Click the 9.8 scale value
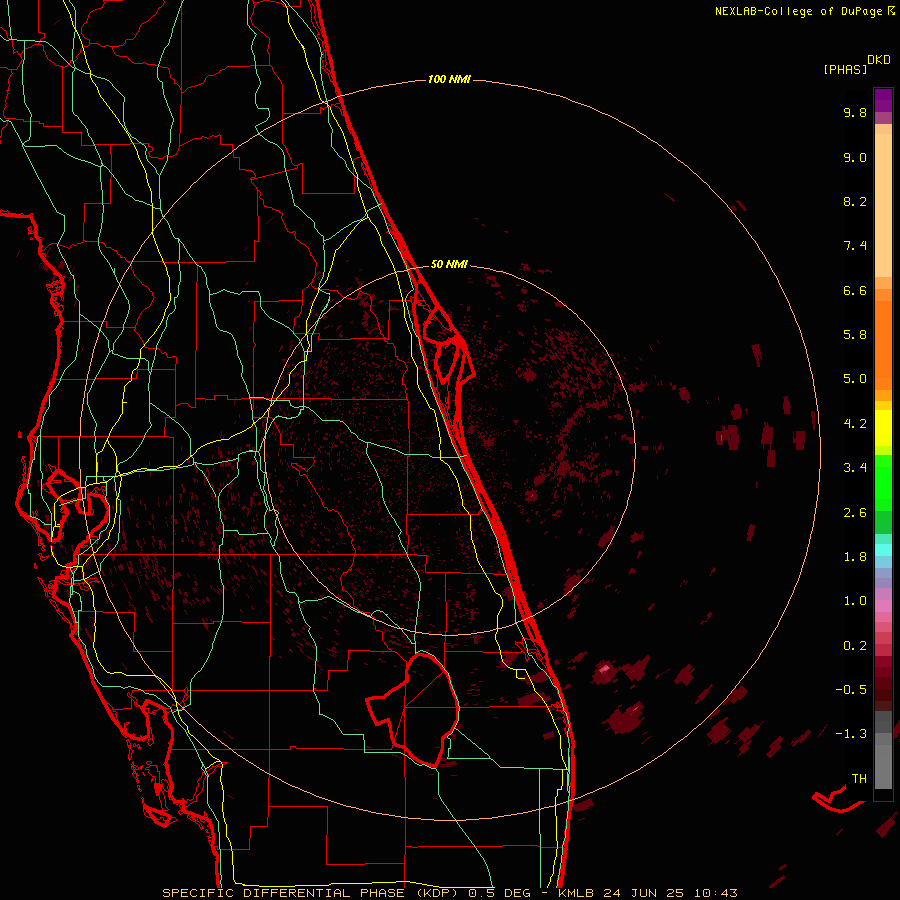This screenshot has height=900, width=900. point(855,112)
